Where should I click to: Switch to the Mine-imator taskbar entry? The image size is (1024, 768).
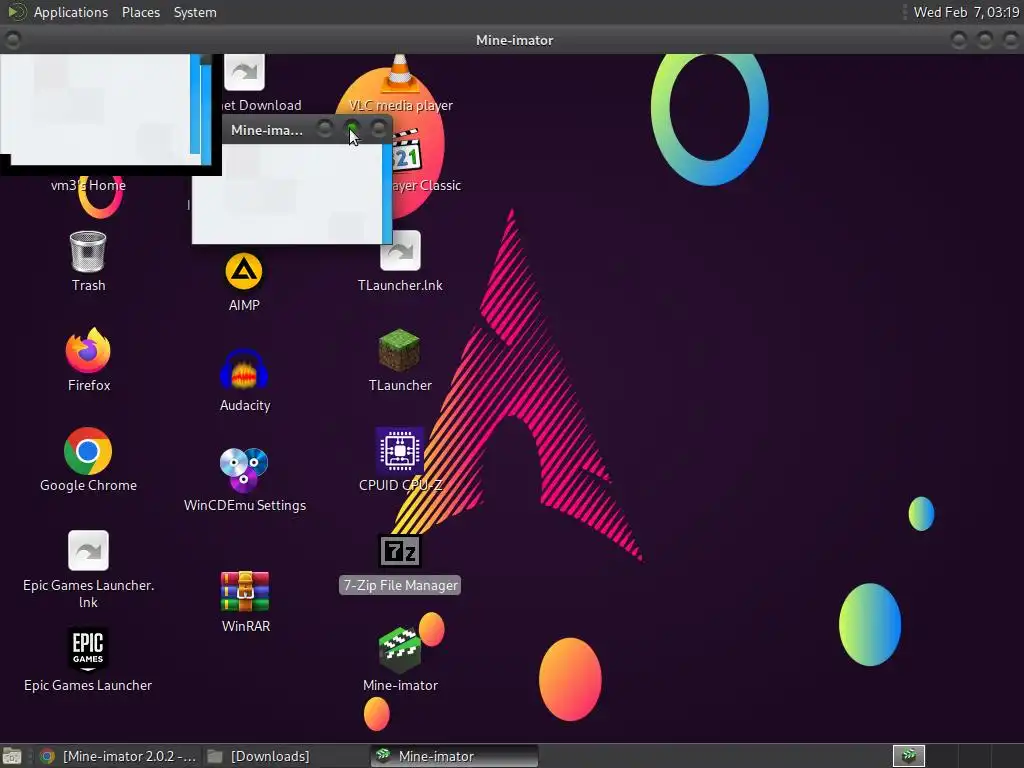click(454, 756)
